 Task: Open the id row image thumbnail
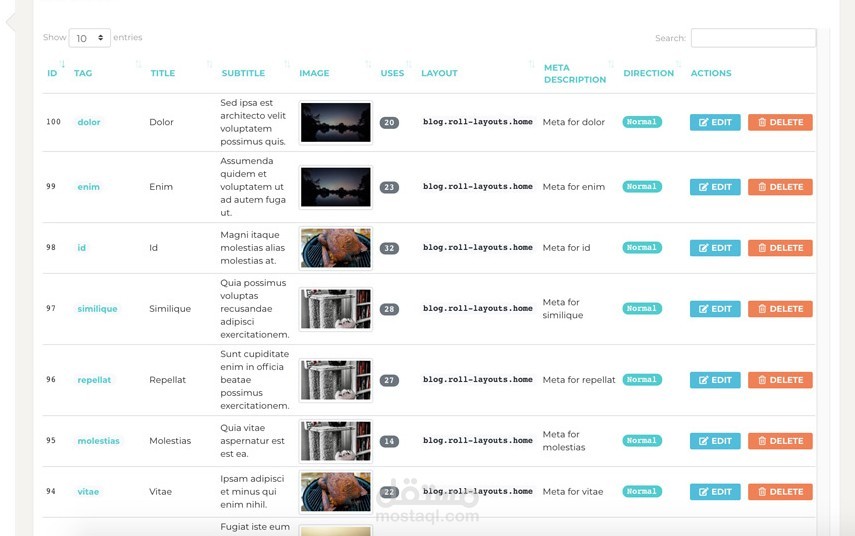[335, 248]
